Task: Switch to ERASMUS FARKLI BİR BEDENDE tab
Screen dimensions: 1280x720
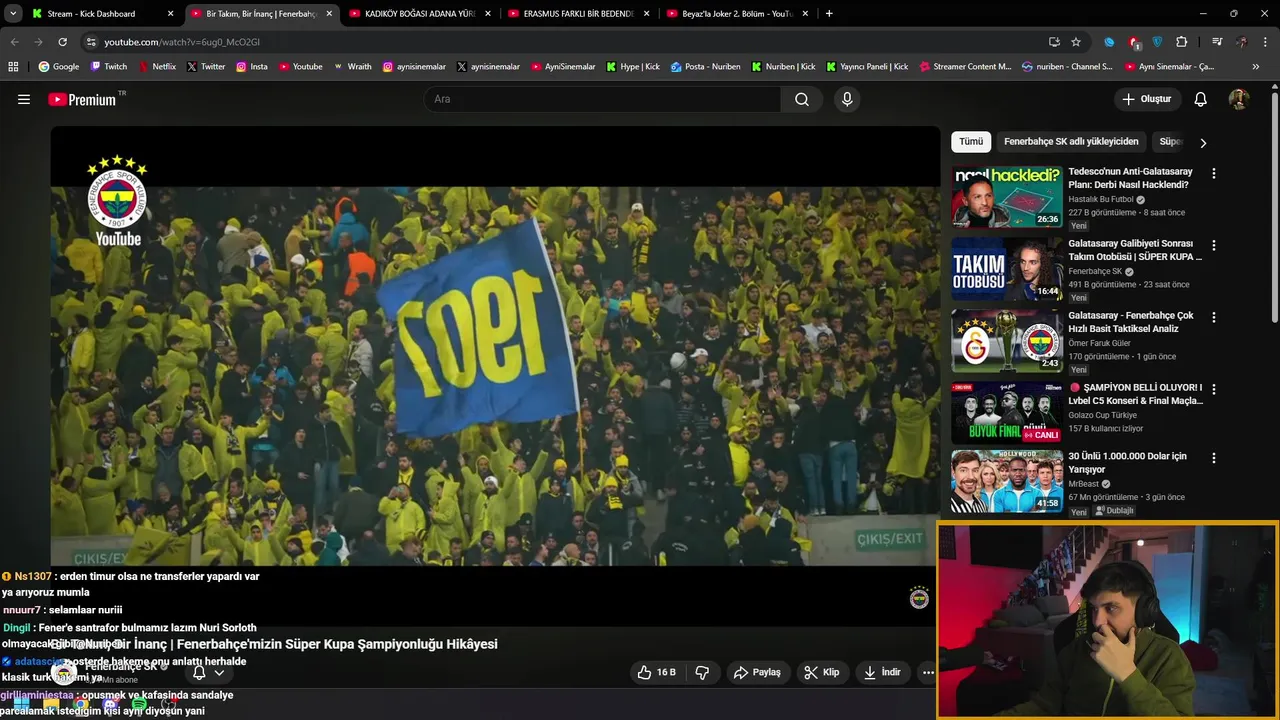Action: point(578,14)
